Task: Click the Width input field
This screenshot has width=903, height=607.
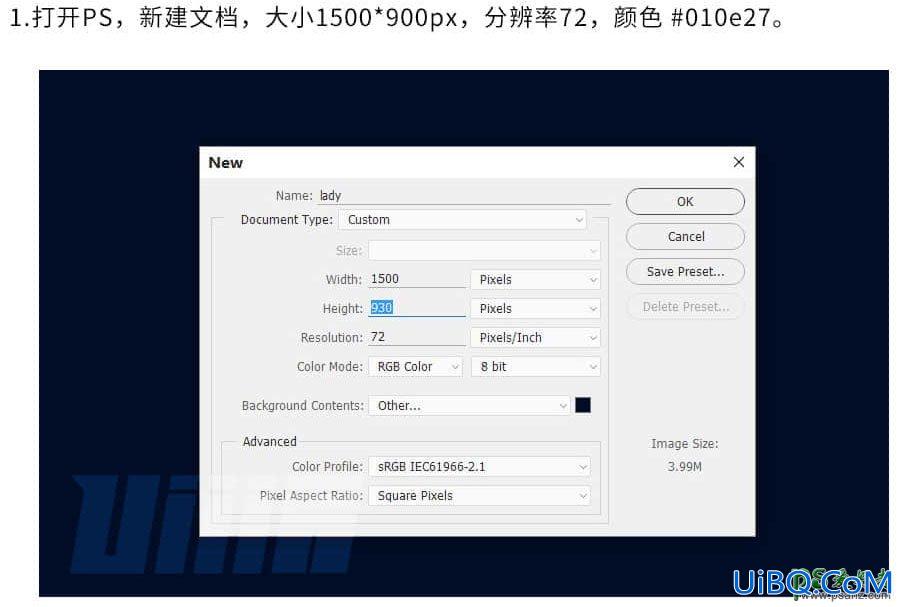Action: coord(417,279)
